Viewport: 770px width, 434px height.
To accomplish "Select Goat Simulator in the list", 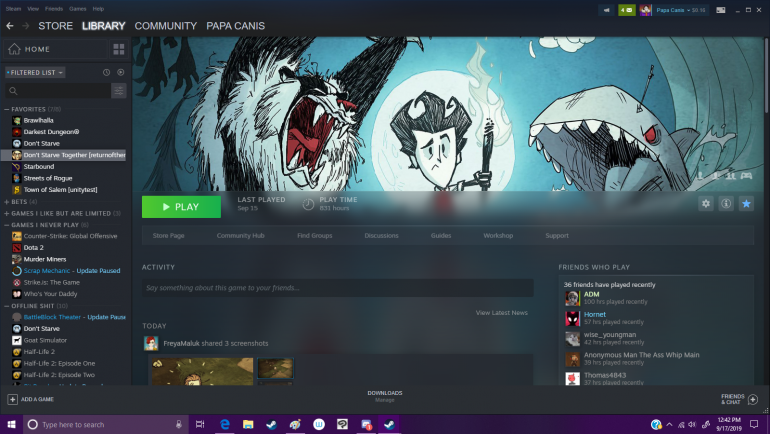I will (45, 340).
